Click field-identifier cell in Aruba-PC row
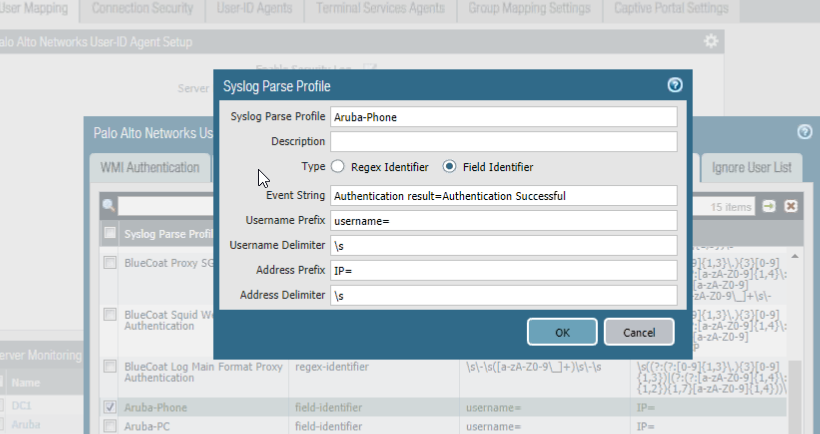This screenshot has width=820, height=434. pos(328,427)
